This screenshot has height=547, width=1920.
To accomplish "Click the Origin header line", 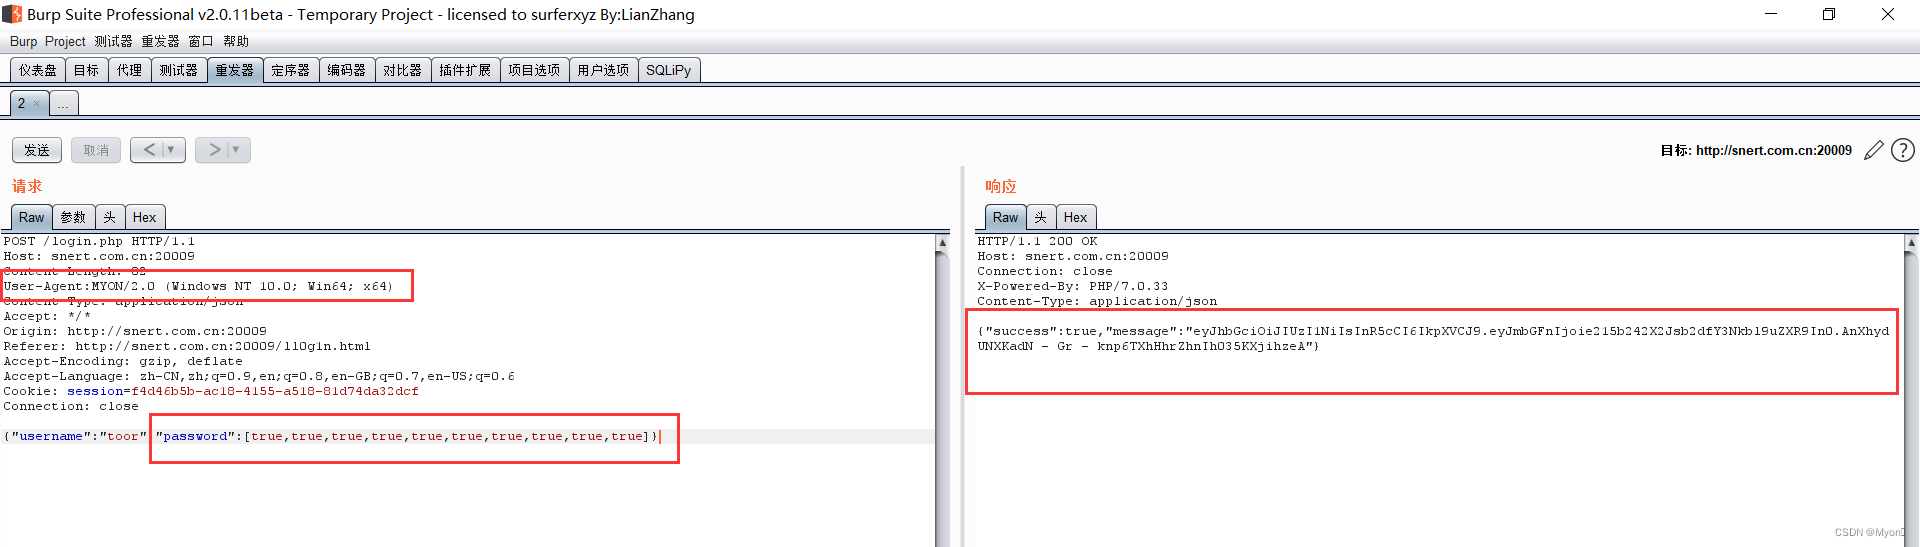I will pos(135,331).
